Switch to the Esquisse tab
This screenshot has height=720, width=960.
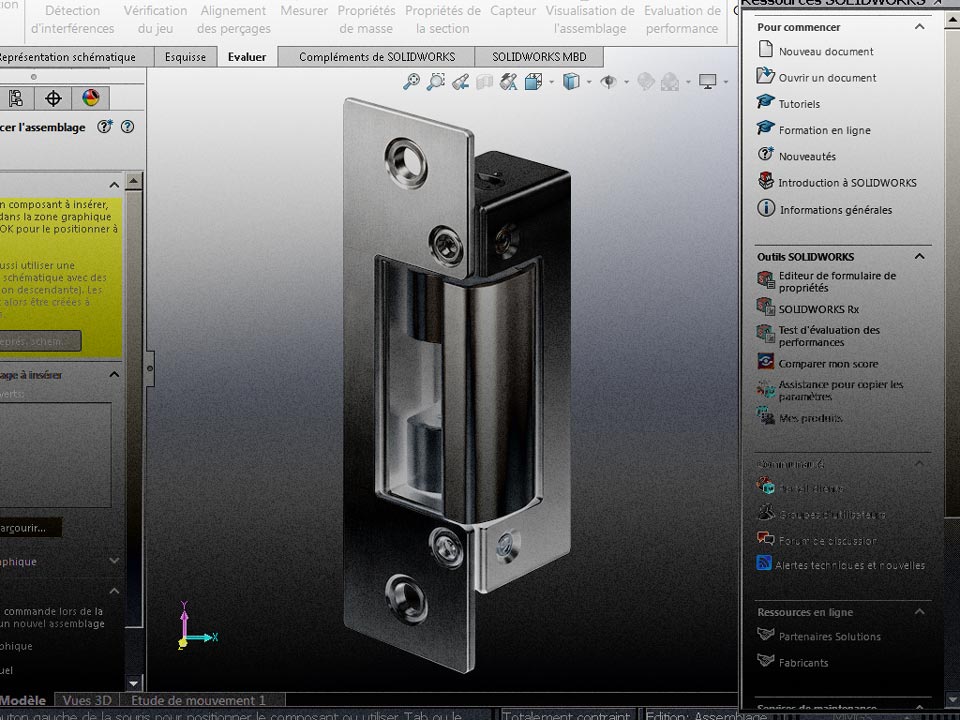click(x=185, y=57)
